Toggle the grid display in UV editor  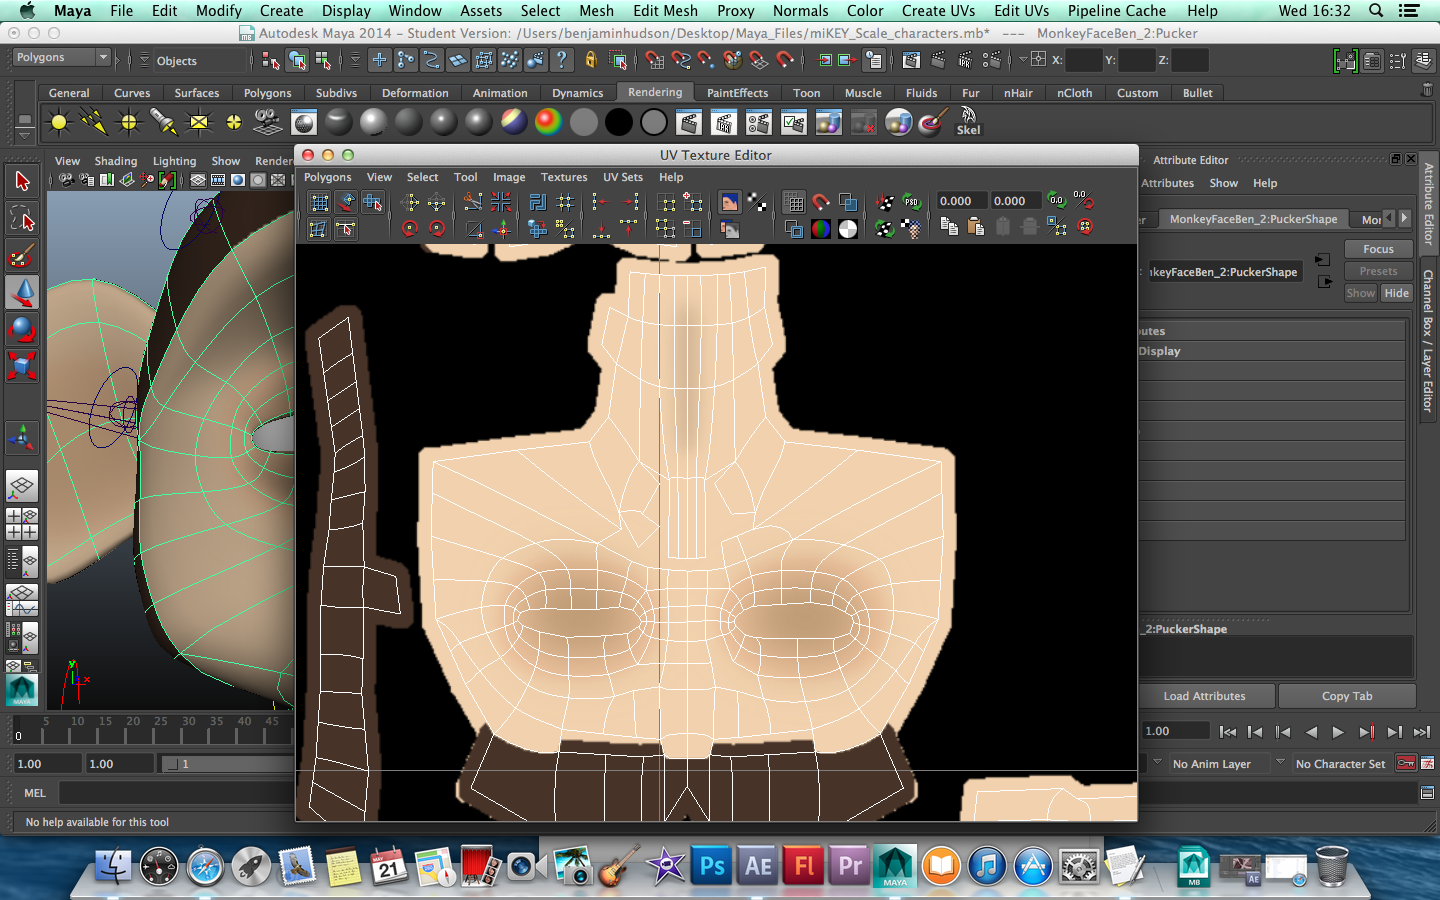[794, 202]
